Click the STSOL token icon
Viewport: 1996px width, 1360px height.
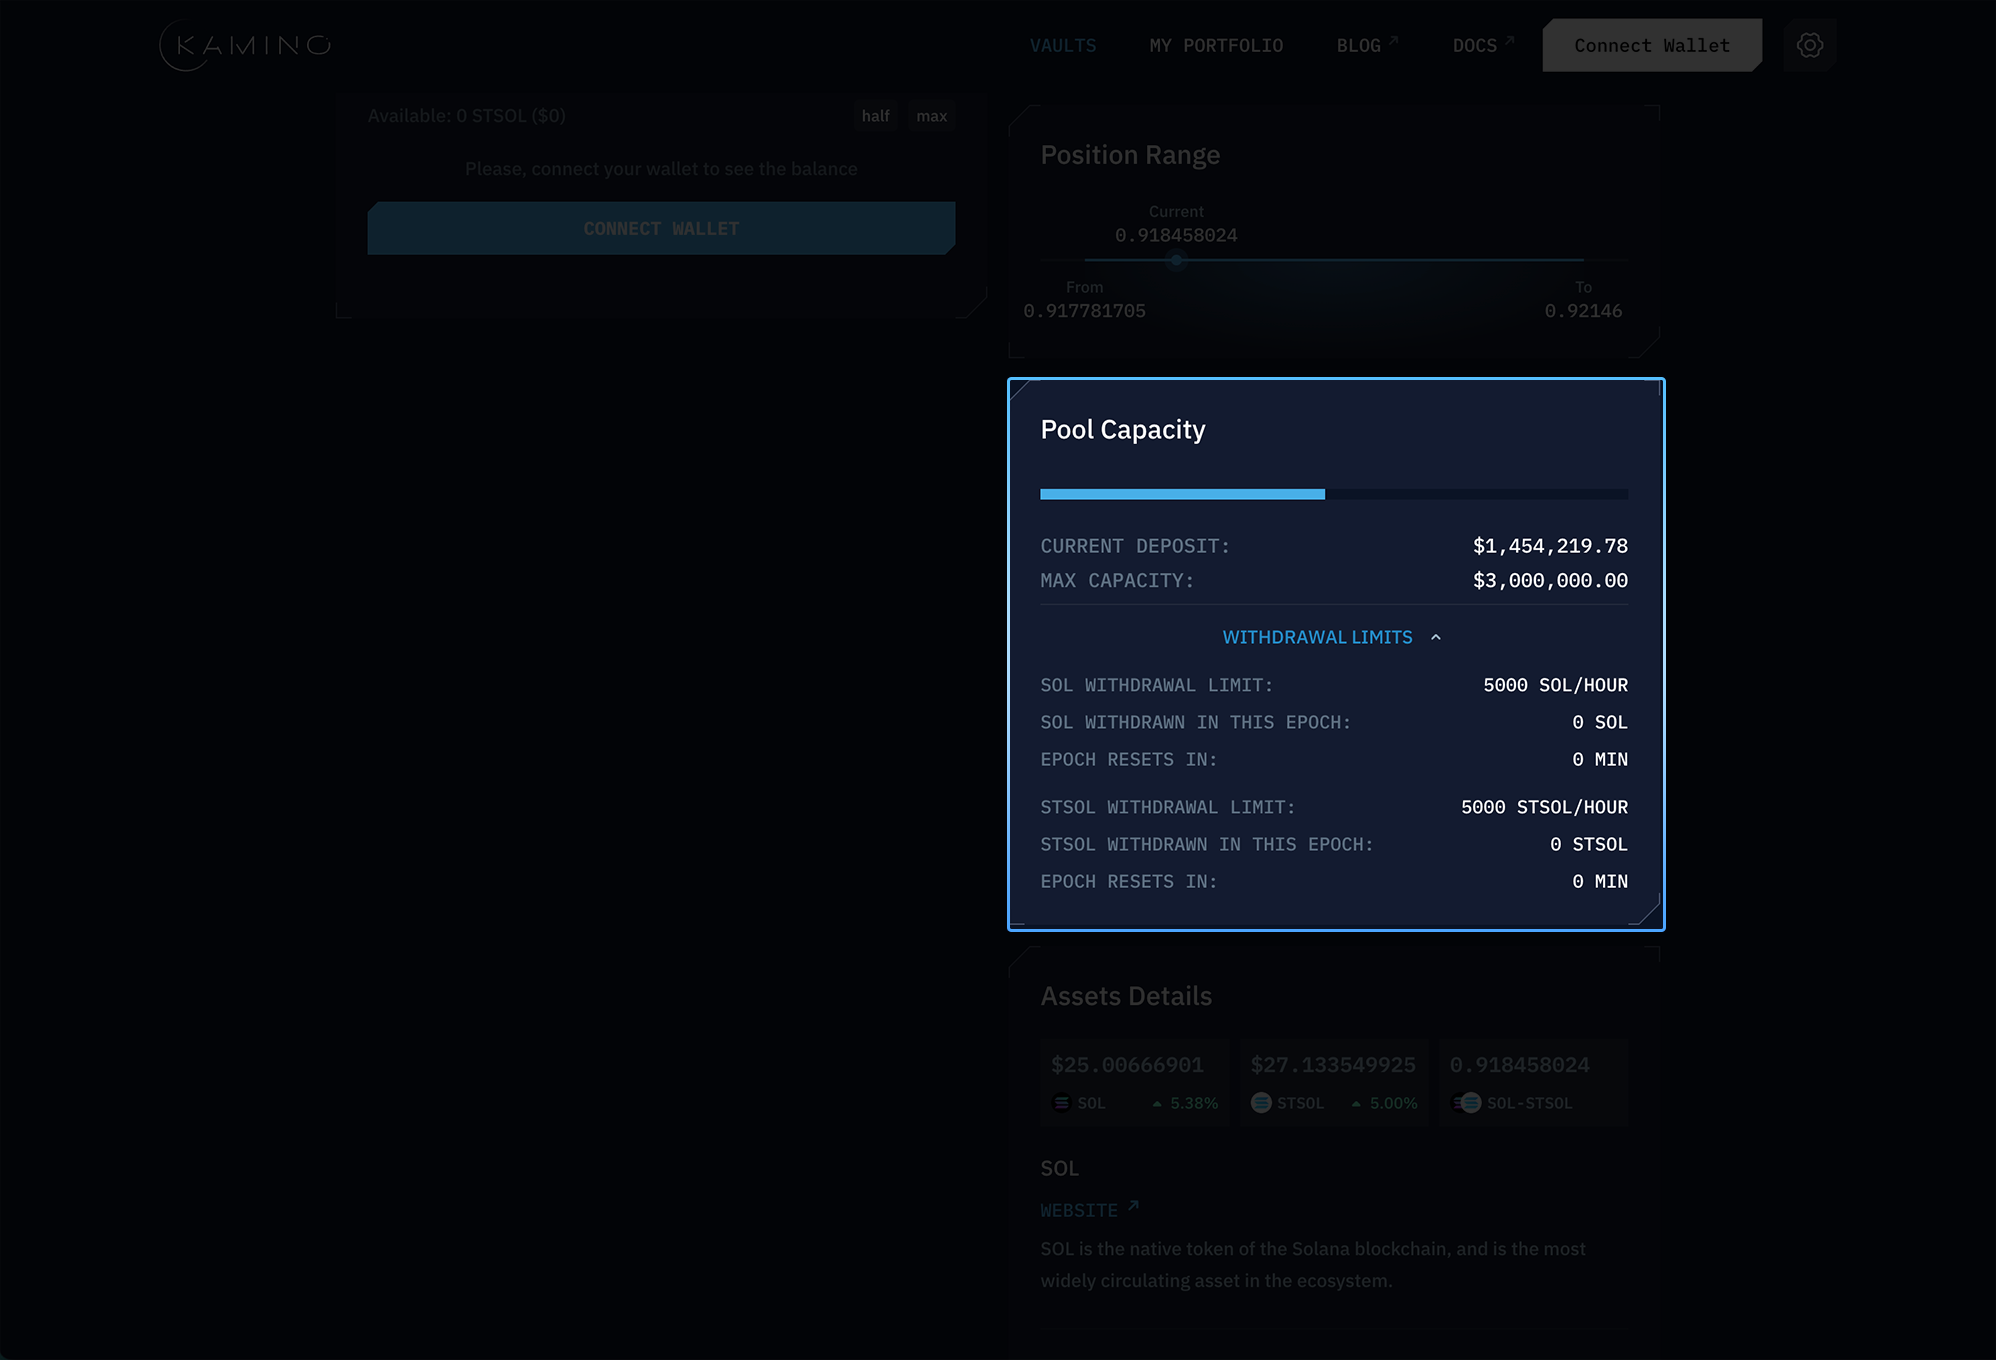coord(1261,1103)
